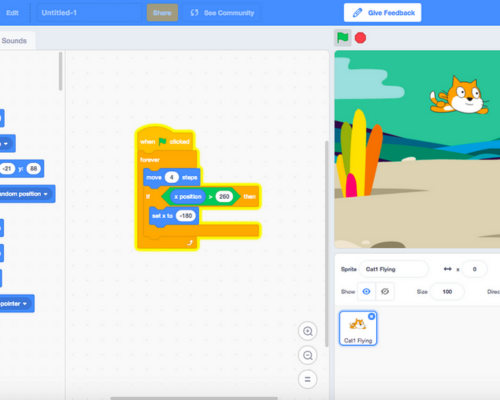The width and height of the screenshot is (500, 400).
Task: Stop the project with the red stop sign
Action: (x=360, y=38)
